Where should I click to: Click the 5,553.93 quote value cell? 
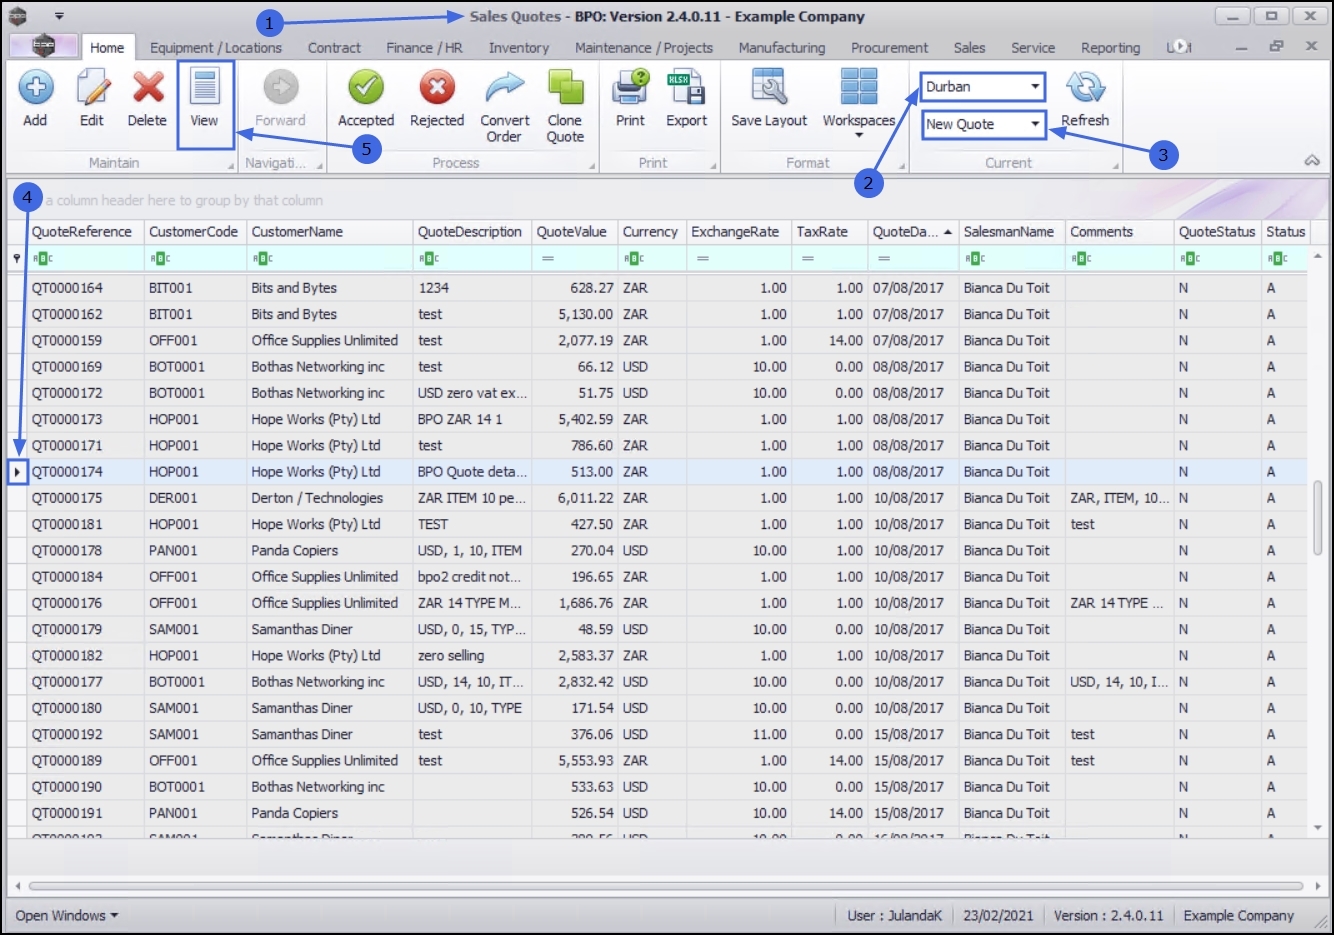coord(575,761)
